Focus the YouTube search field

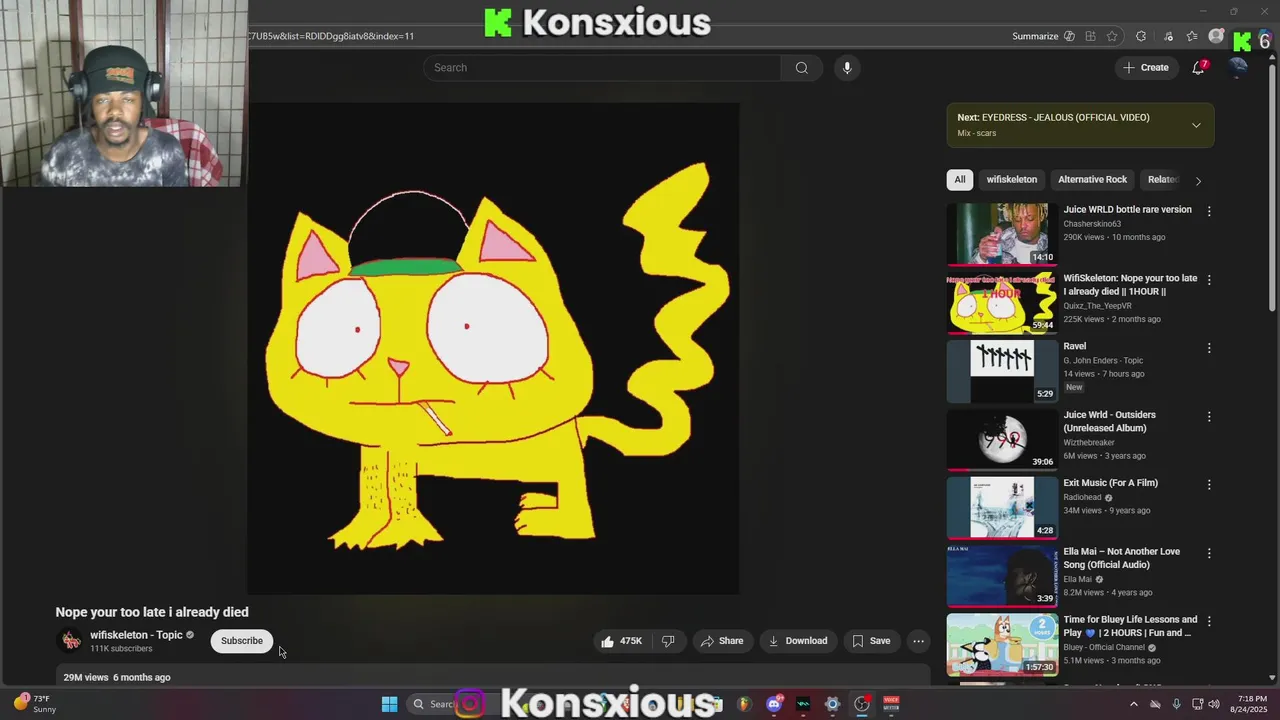(x=602, y=68)
